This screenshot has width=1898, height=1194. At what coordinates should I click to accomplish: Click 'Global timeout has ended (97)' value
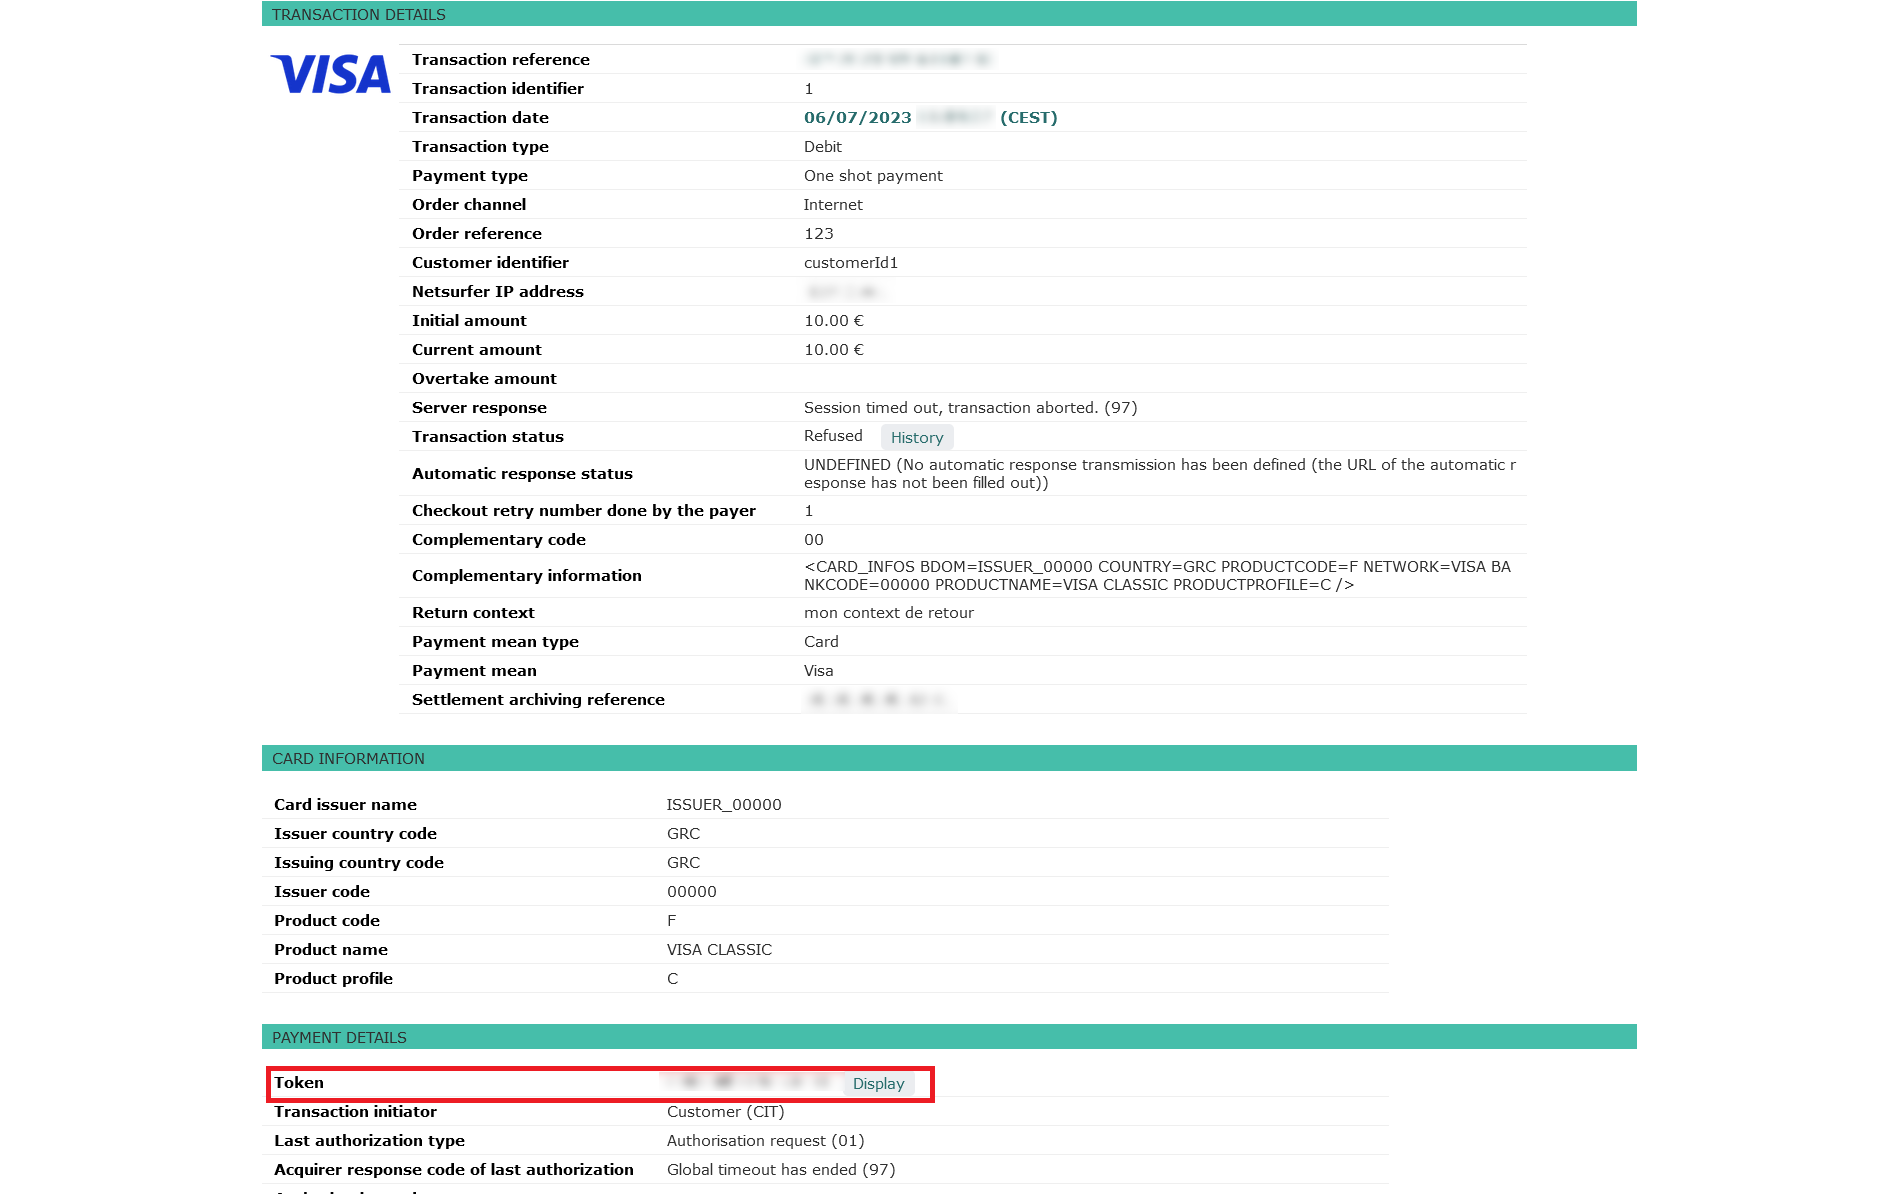[781, 1170]
